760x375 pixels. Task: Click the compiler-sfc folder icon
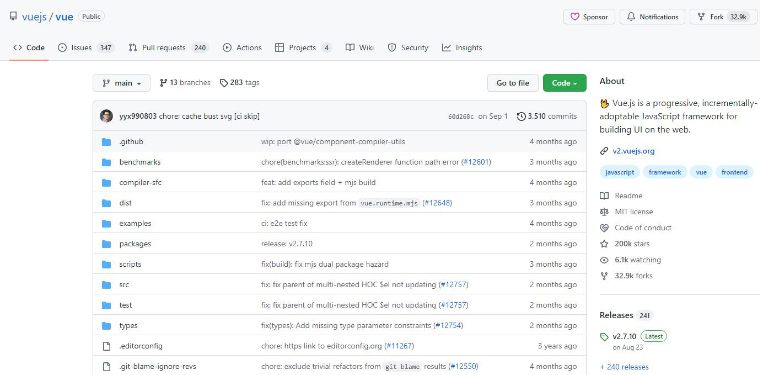(107, 183)
